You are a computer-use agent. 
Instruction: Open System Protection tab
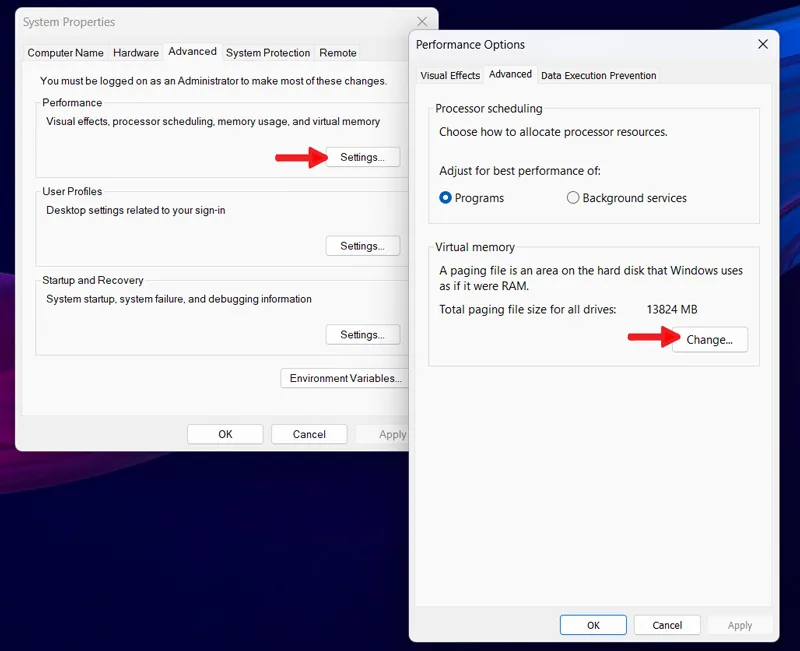tap(268, 53)
